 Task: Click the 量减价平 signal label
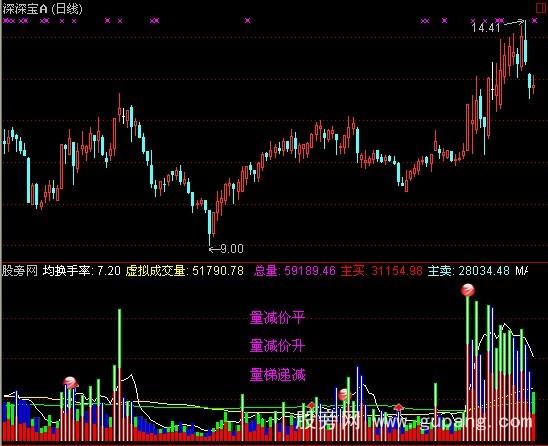pos(277,317)
